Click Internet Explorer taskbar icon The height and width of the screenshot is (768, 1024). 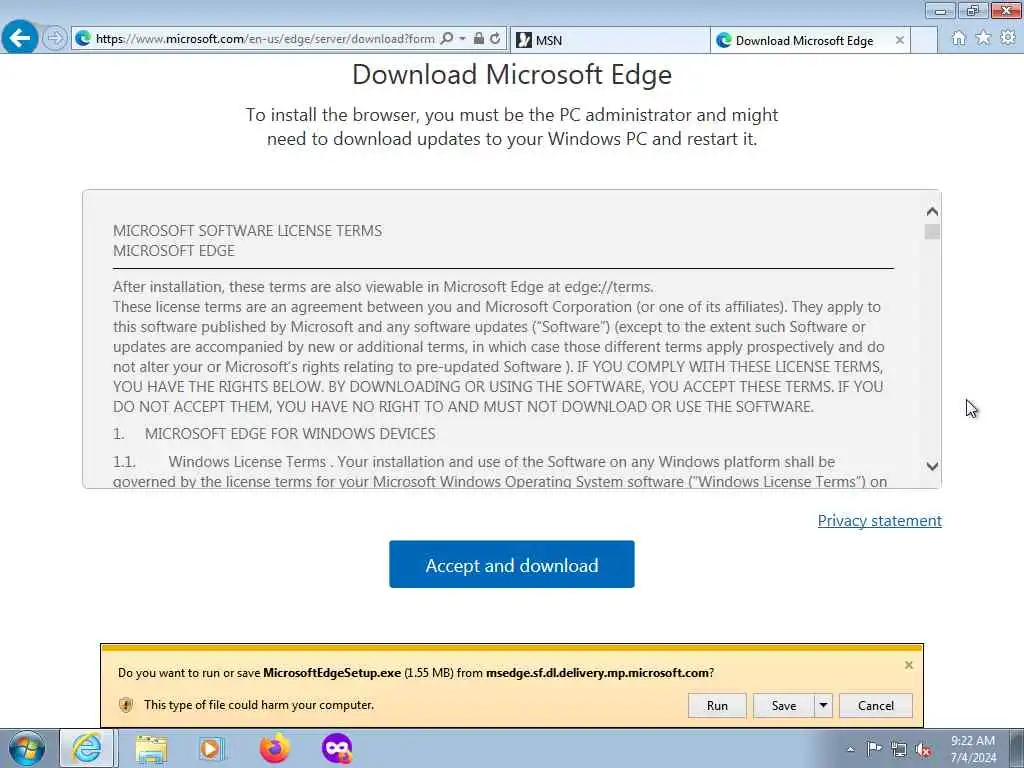(87, 748)
